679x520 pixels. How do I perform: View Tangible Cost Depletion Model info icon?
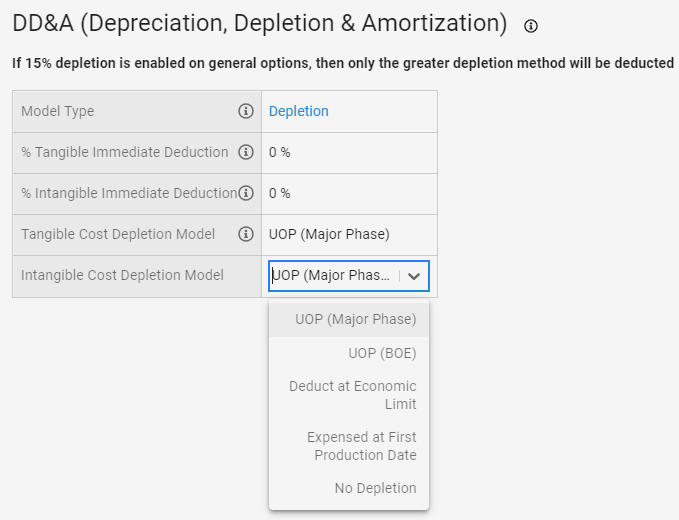[246, 234]
